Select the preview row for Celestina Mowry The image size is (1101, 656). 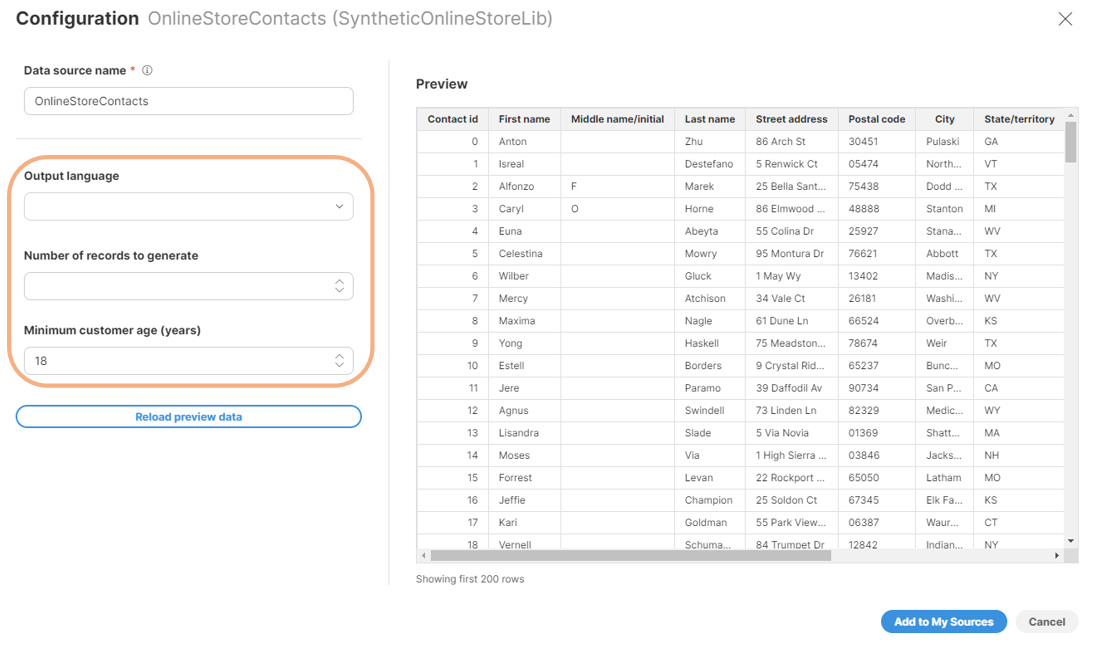tap(700, 253)
